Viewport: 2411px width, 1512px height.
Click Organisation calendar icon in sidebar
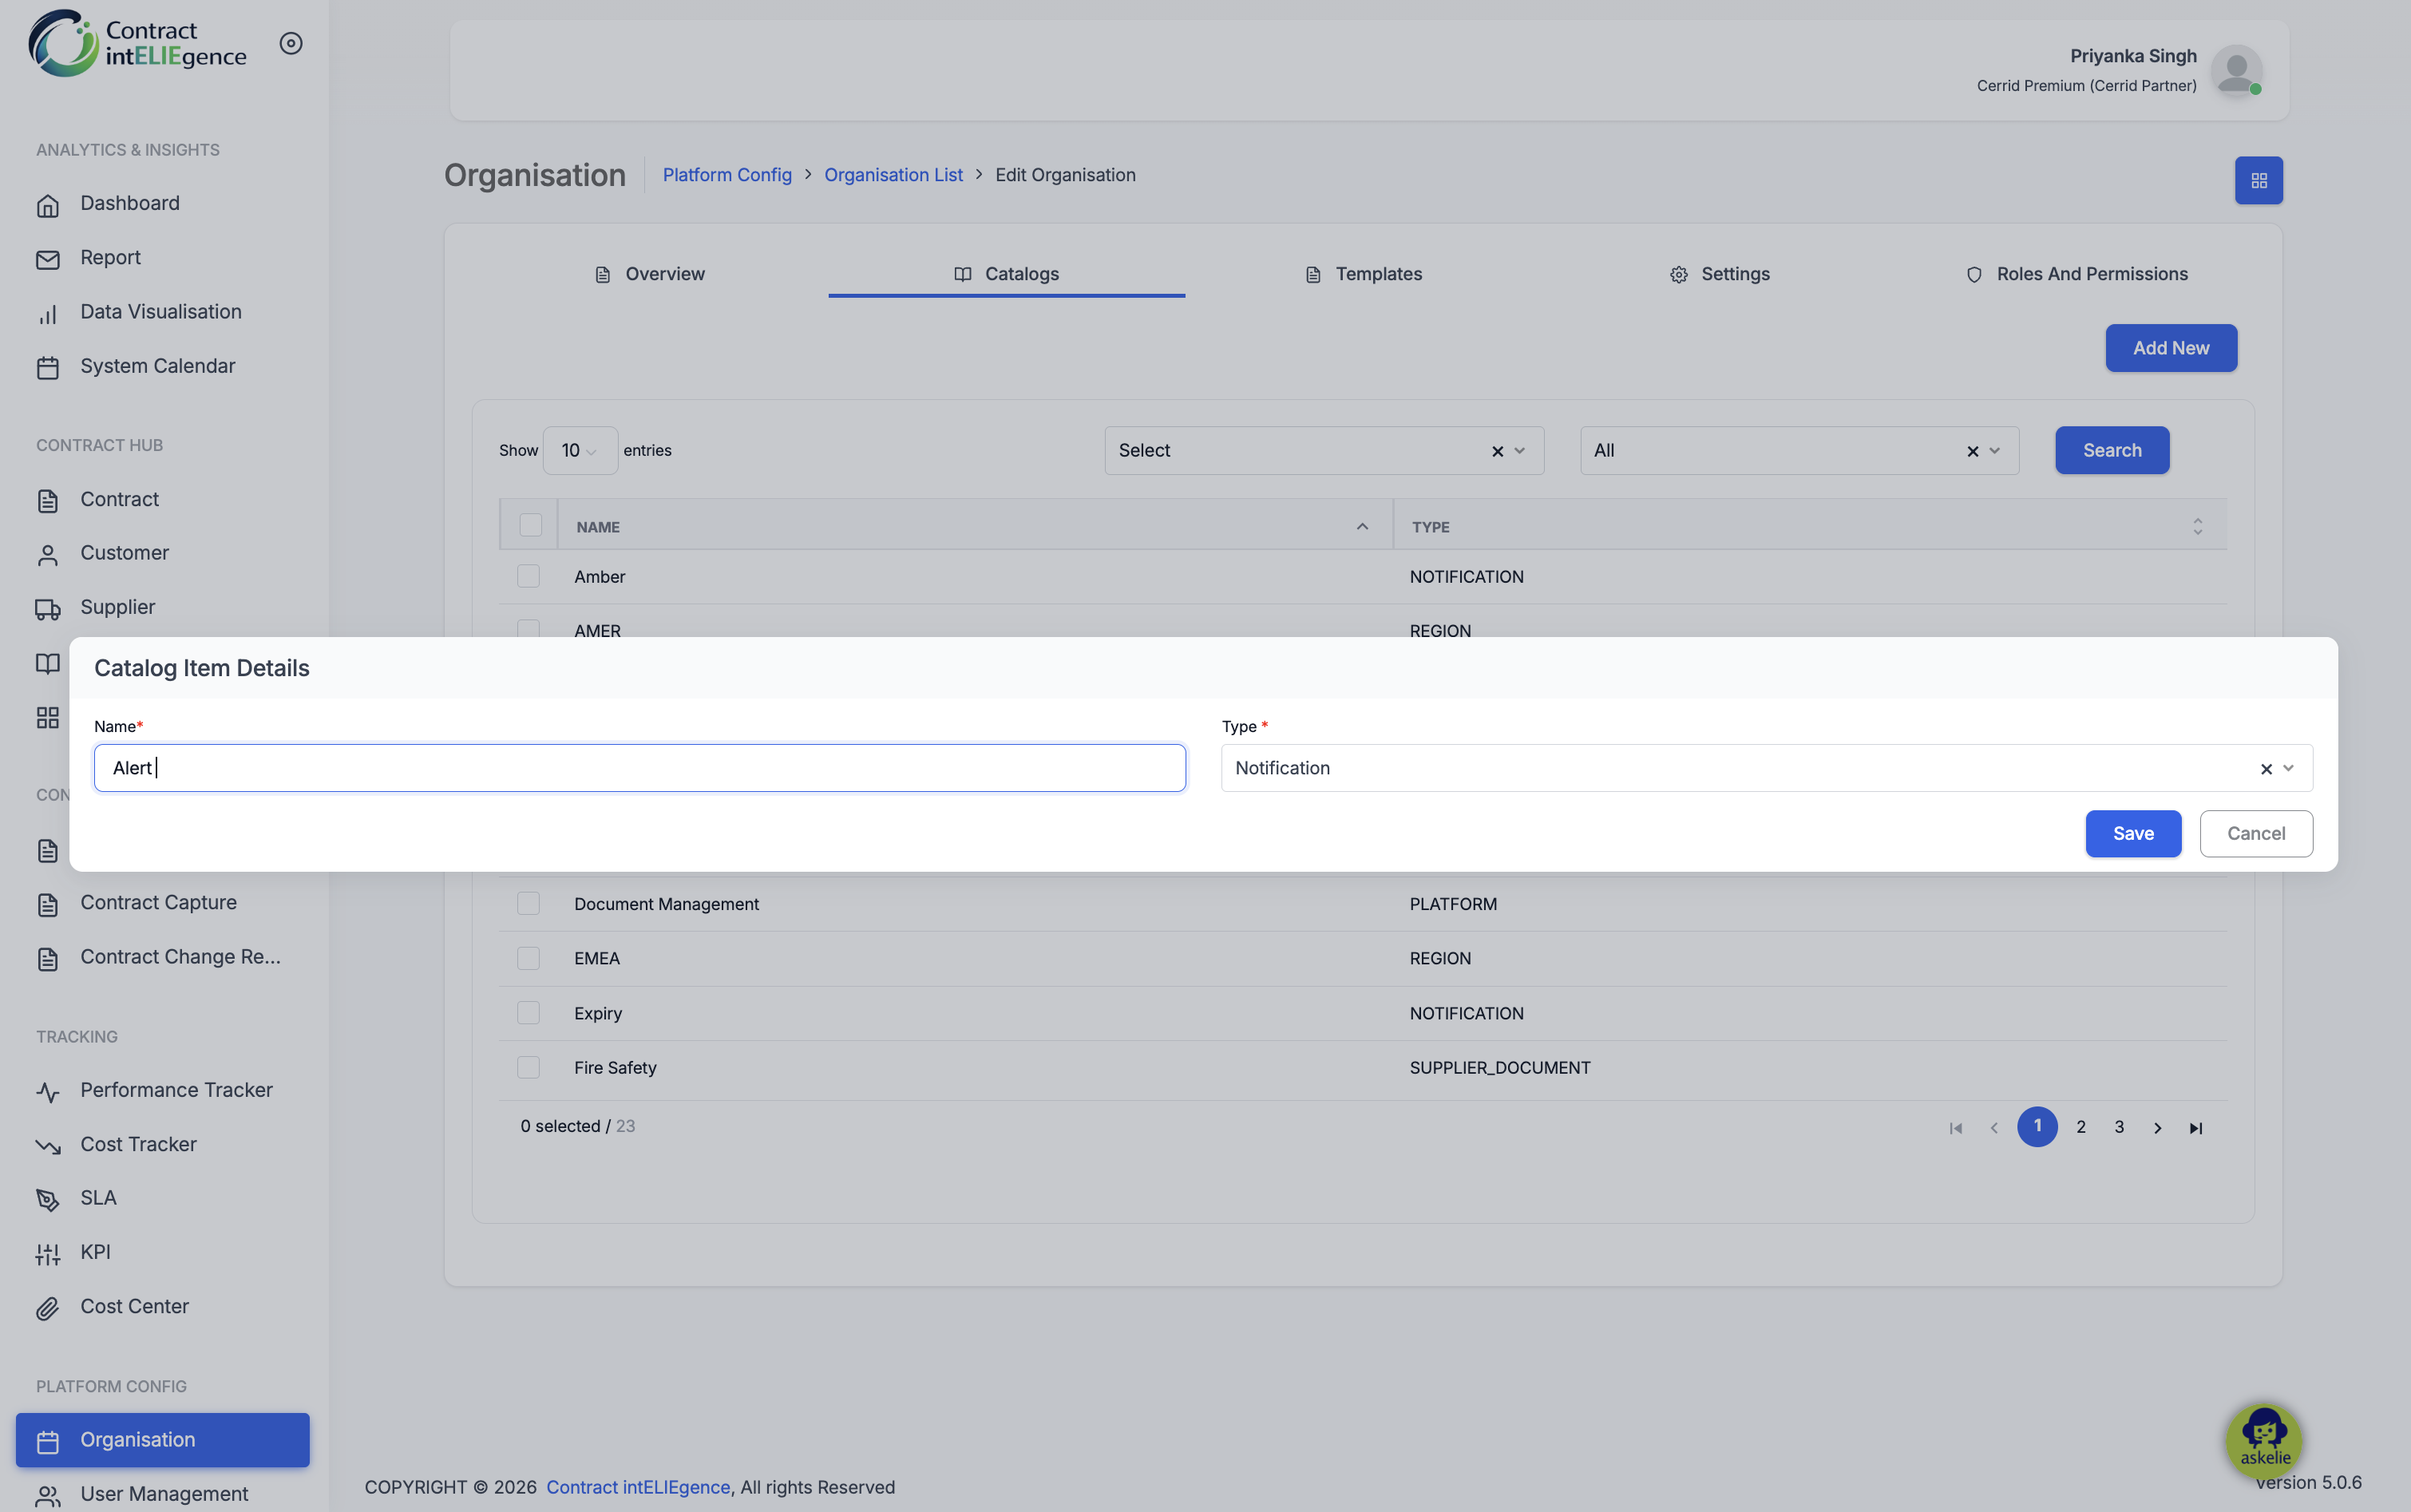(48, 1442)
